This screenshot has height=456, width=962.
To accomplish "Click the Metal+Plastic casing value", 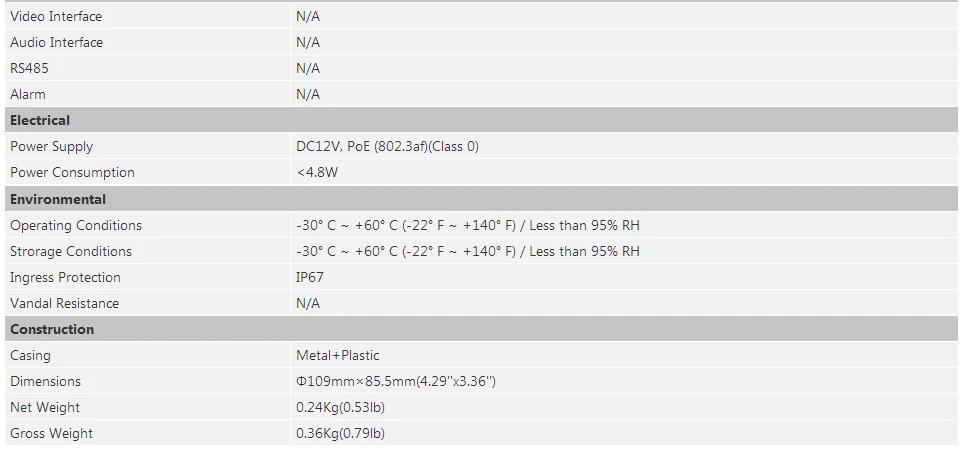I will 338,355.
